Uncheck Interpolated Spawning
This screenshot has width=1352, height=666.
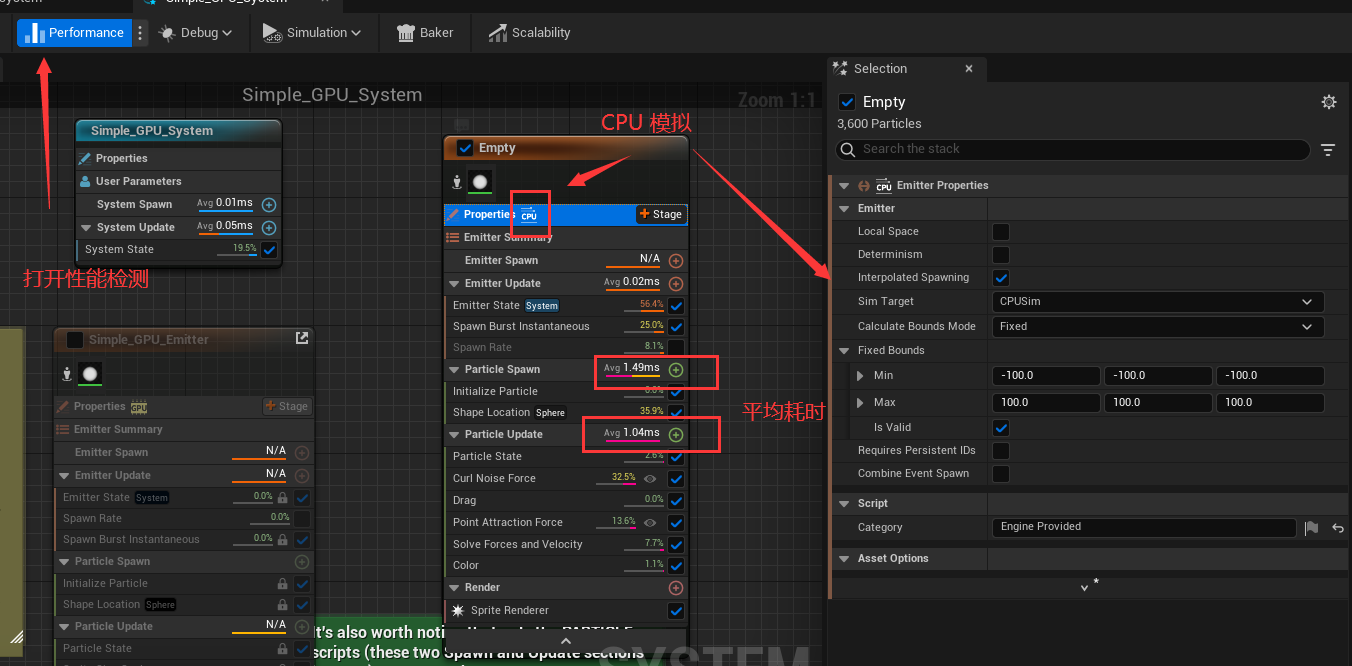tap(1000, 277)
